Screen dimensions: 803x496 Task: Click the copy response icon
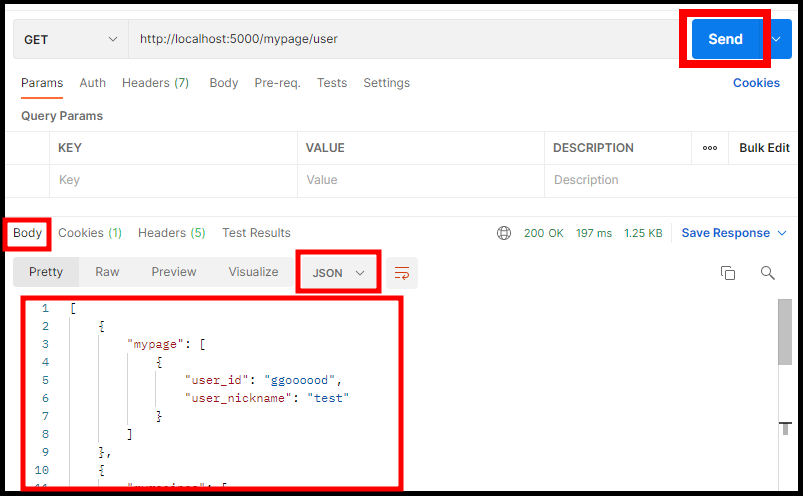point(728,273)
